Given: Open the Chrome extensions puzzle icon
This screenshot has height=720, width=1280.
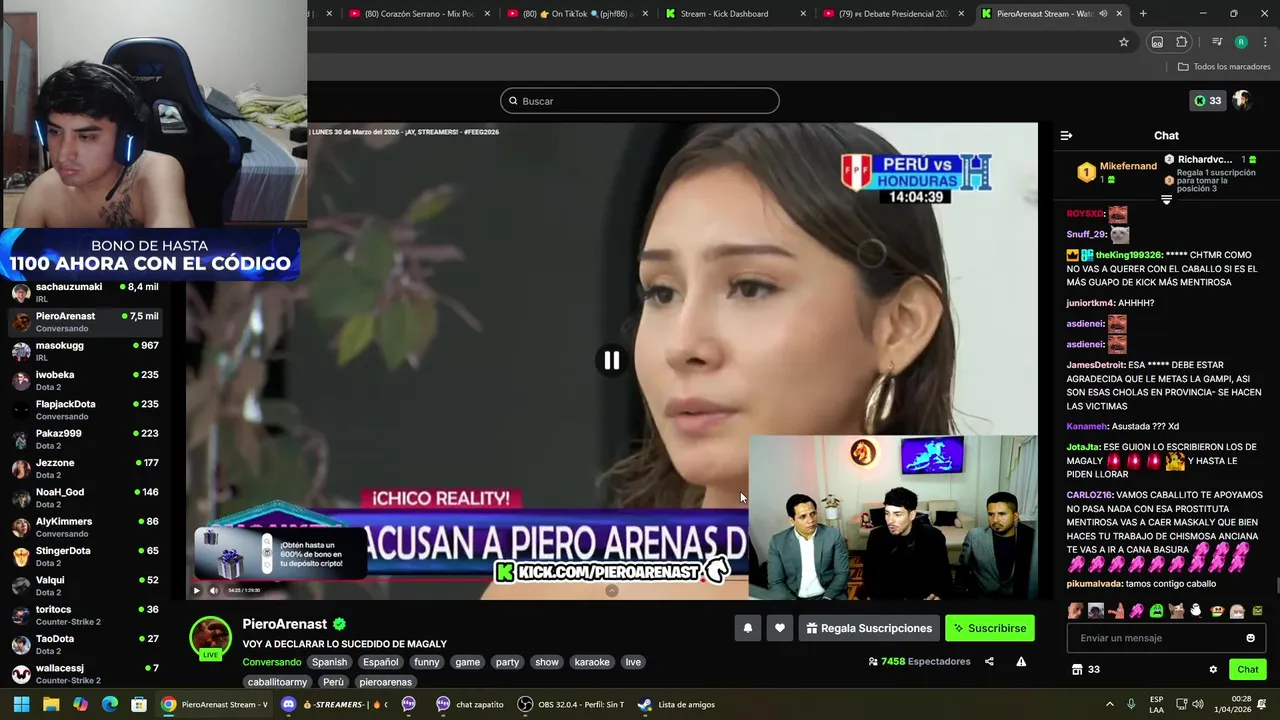Looking at the screenshot, I should coord(1182,42).
